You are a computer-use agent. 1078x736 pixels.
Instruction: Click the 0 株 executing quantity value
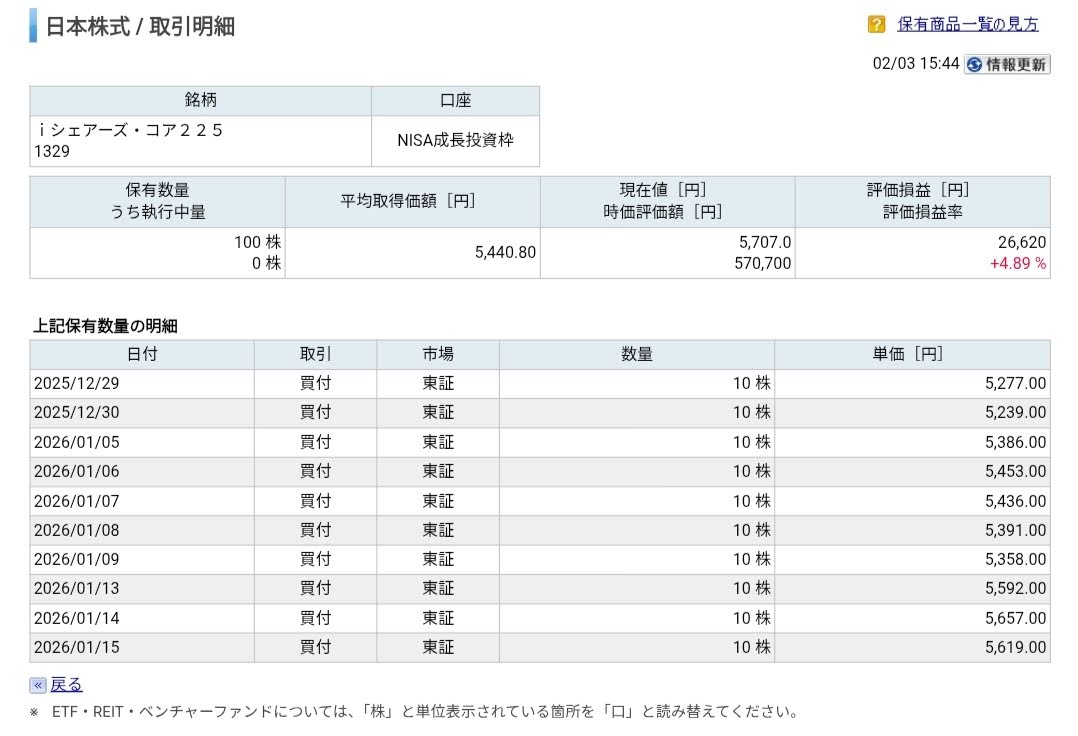pyautogui.click(x=266, y=263)
